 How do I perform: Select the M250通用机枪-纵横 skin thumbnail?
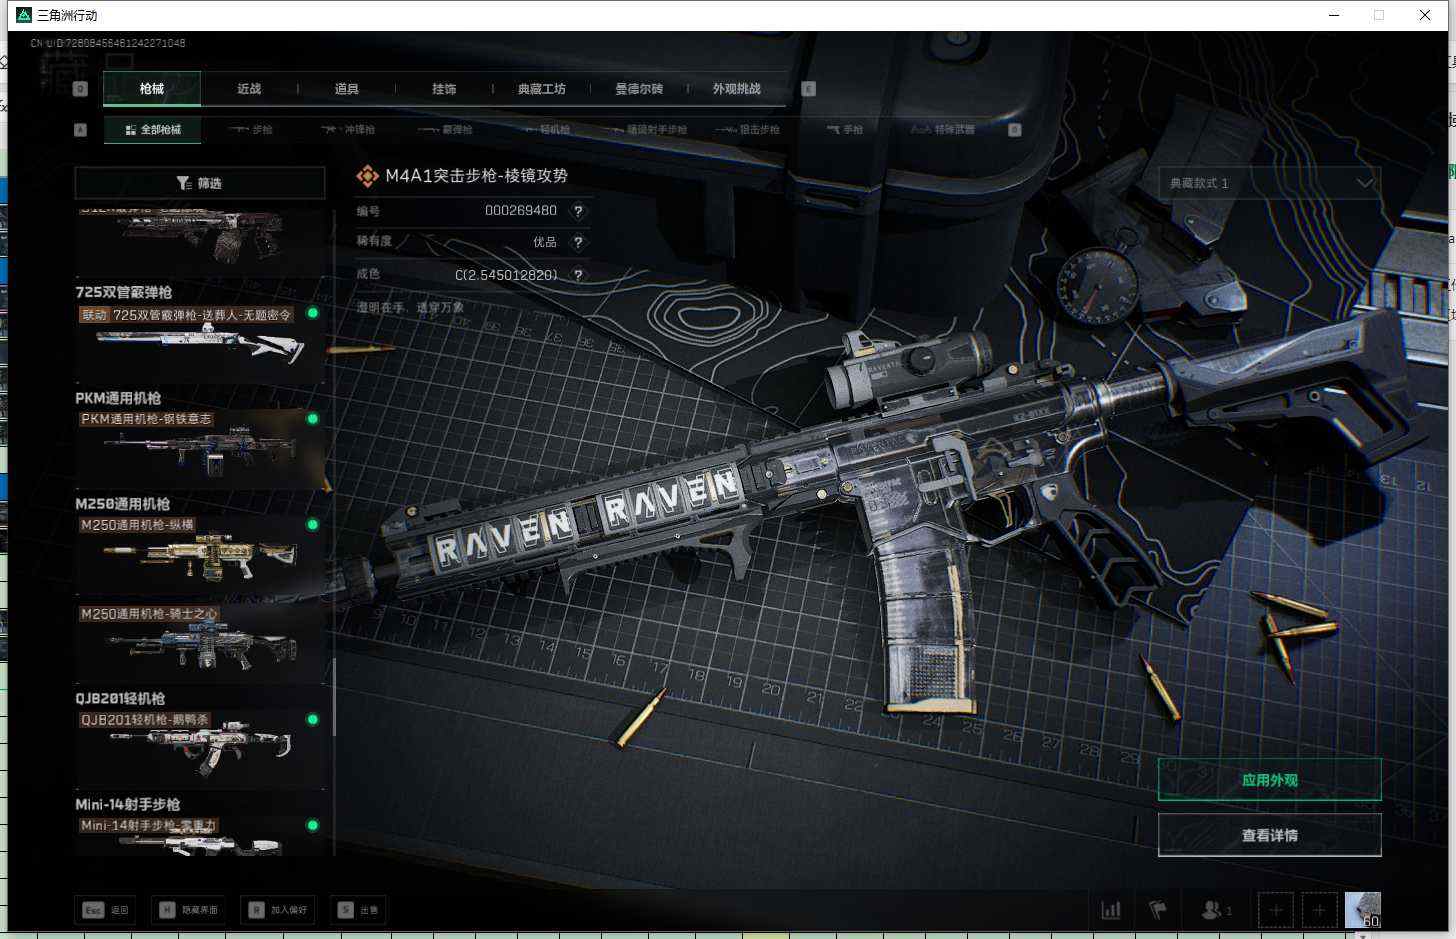click(x=200, y=555)
